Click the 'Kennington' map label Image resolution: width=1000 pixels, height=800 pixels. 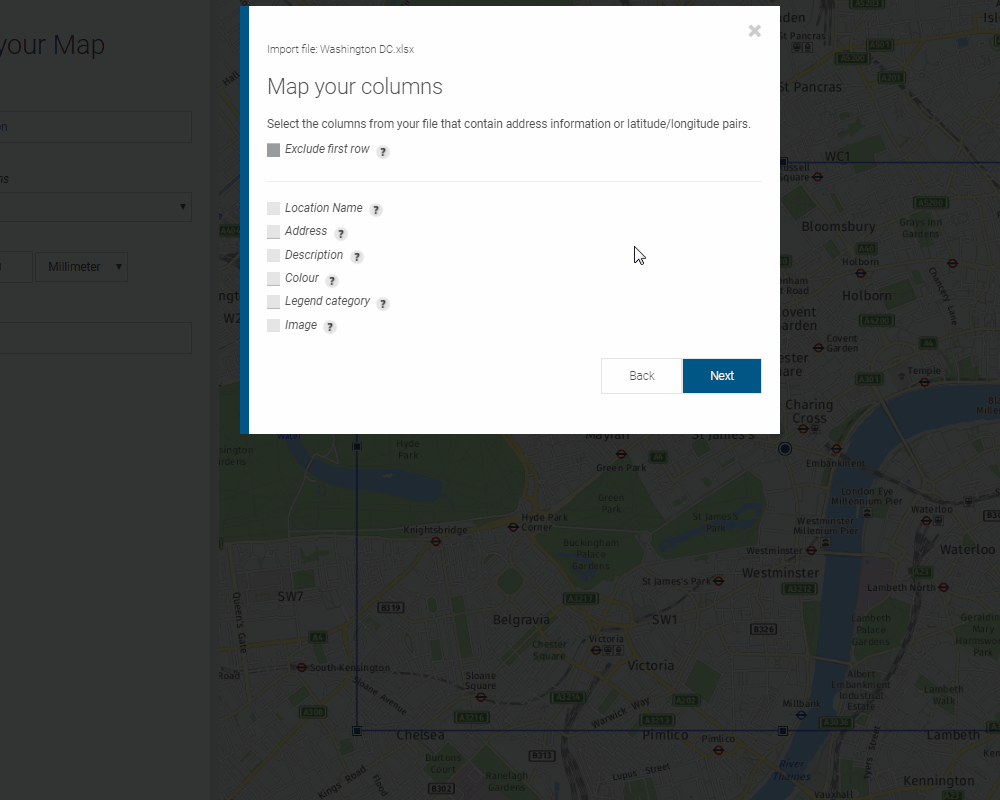point(939,781)
